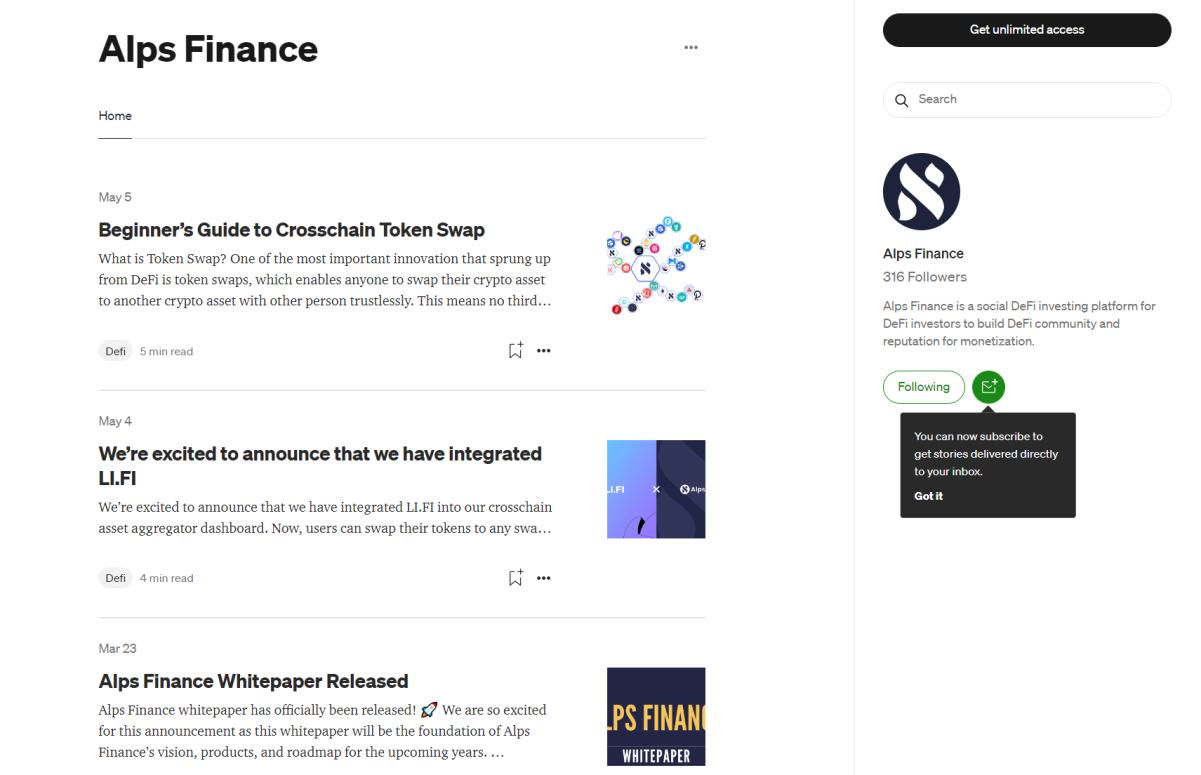Open the Crosschain Token Swap thumbnail

656,265
